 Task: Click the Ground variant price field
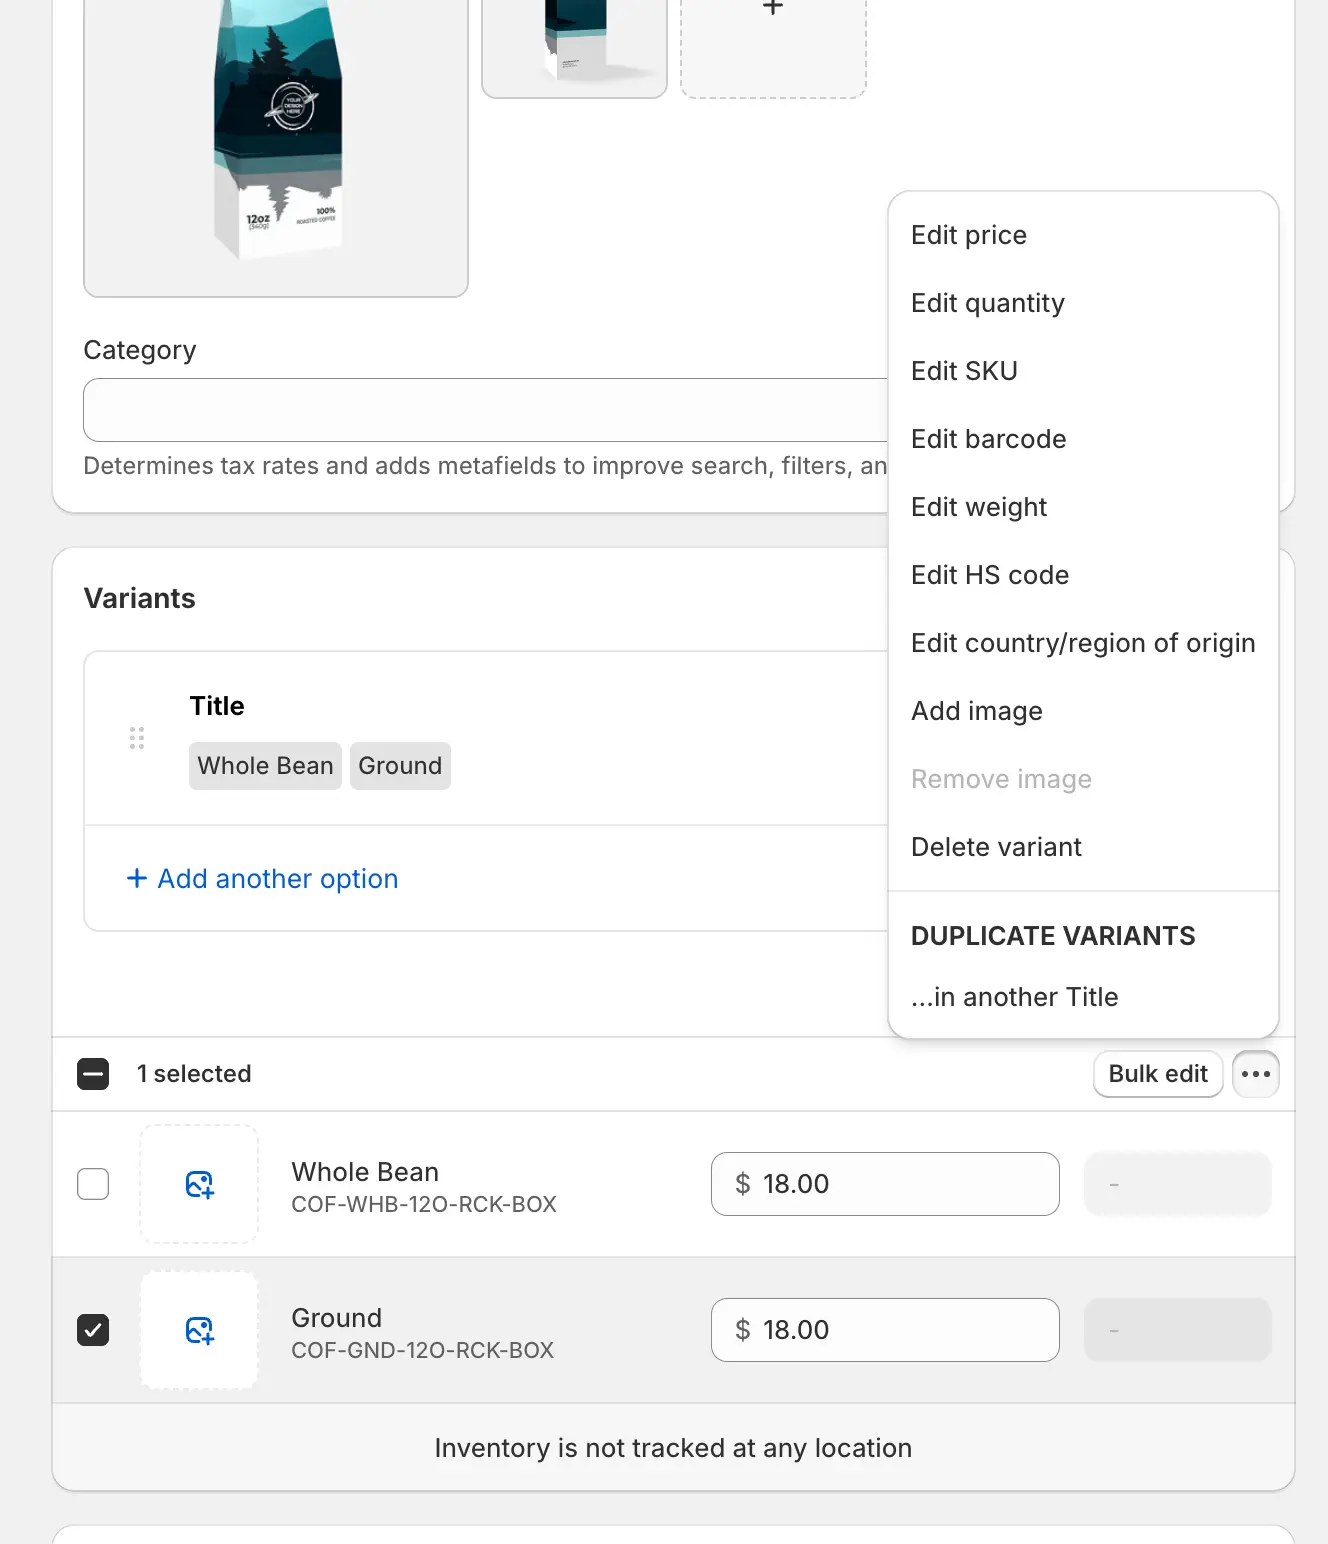885,1330
